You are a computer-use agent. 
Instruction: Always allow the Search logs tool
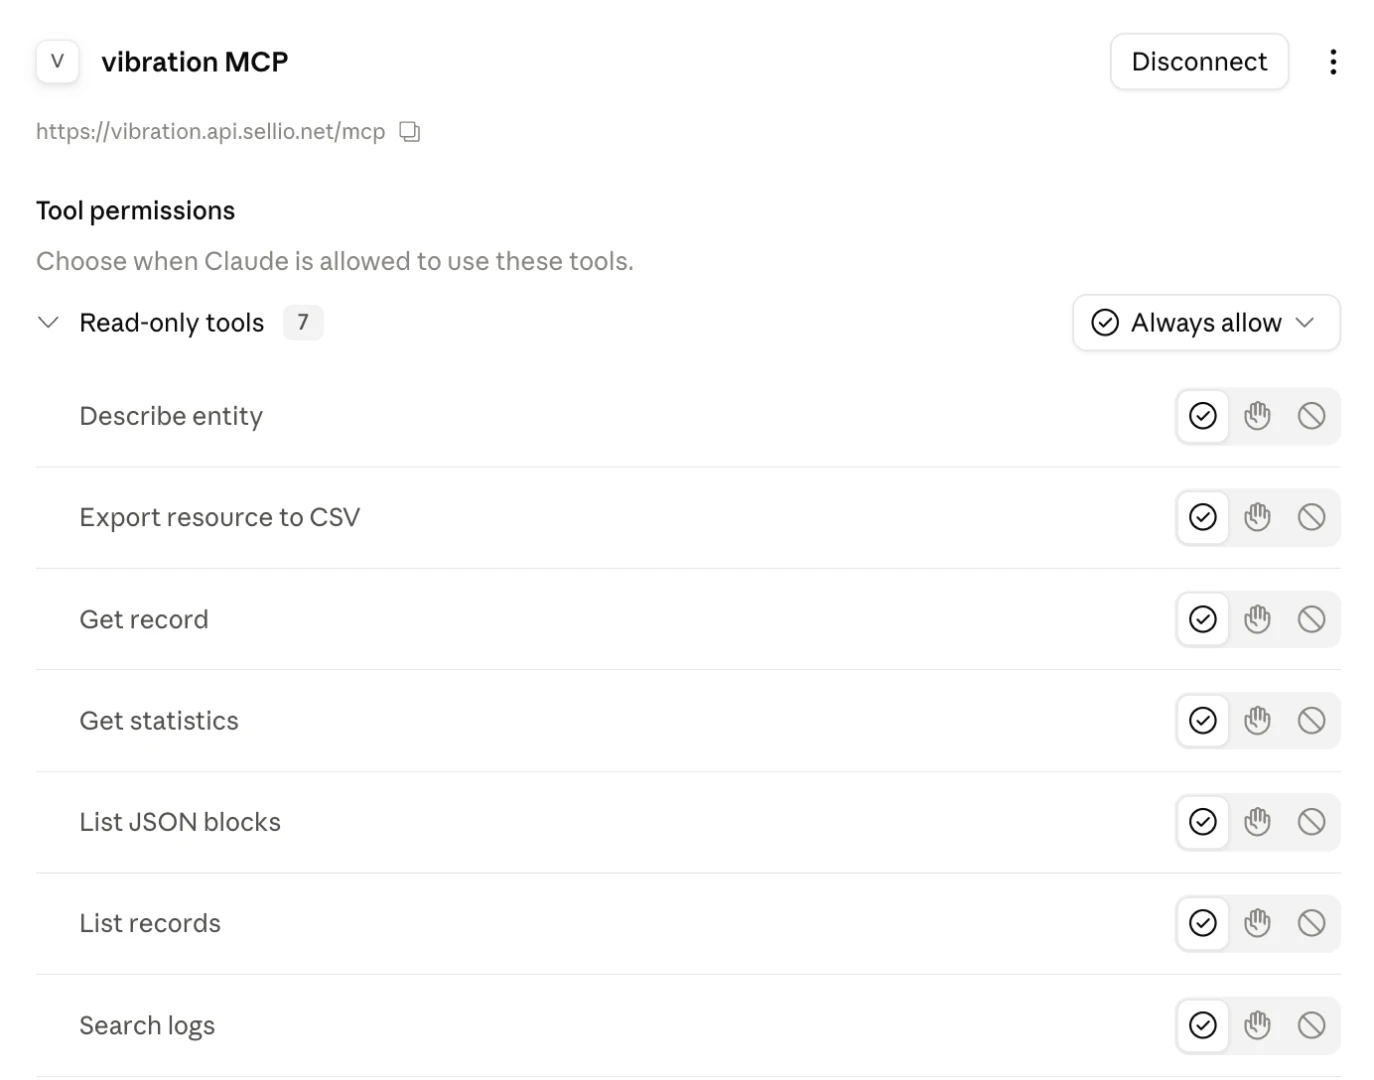1202,1025
